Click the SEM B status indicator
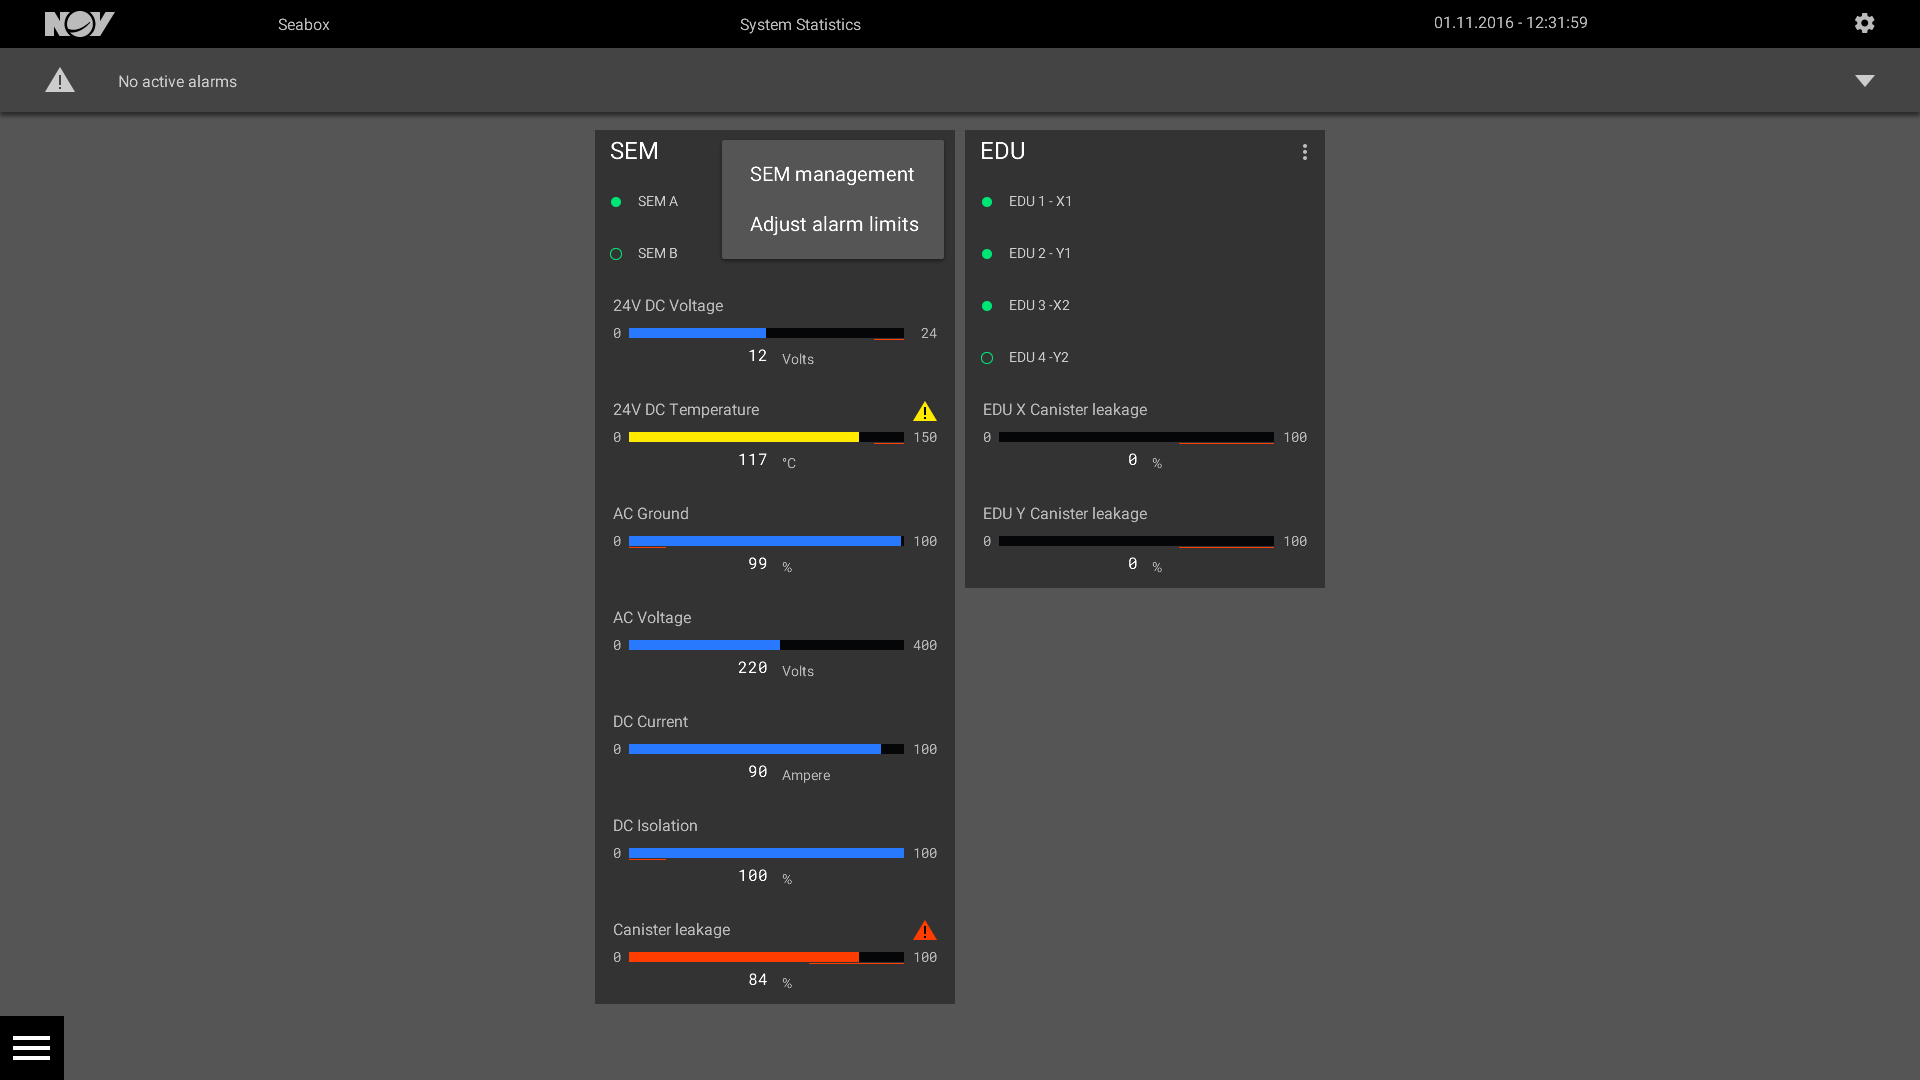1920x1080 pixels. (x=616, y=254)
